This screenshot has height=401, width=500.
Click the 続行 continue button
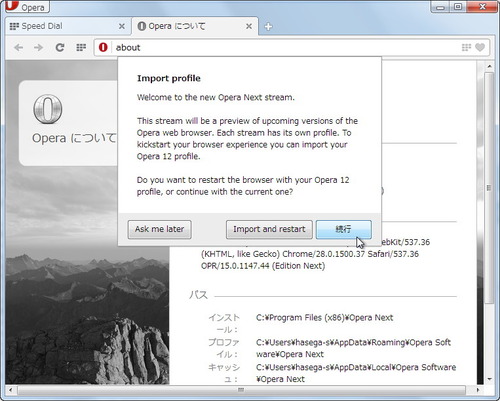pos(343,229)
